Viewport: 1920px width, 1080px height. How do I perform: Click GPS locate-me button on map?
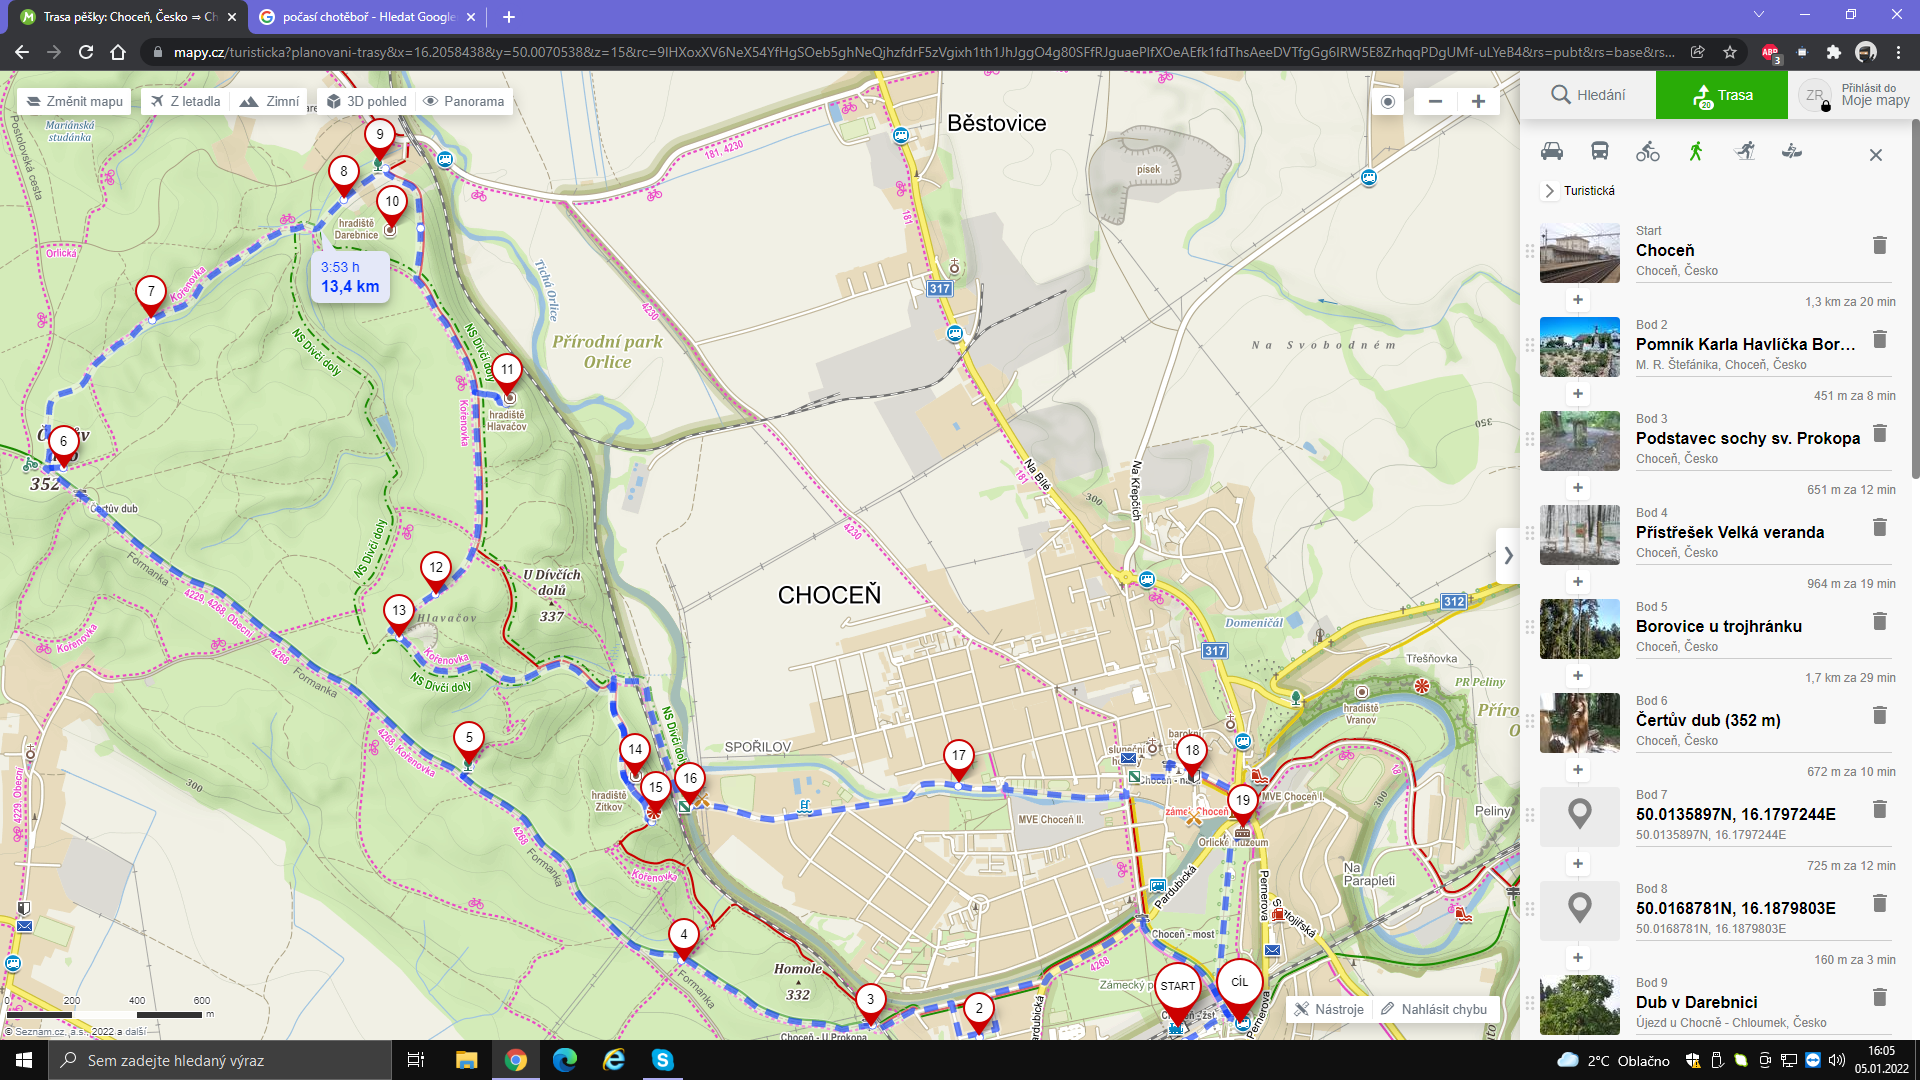1388,101
